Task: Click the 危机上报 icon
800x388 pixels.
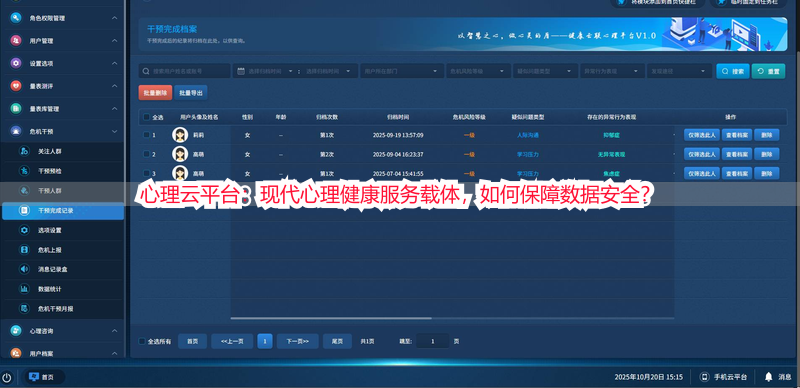Action: (24, 250)
